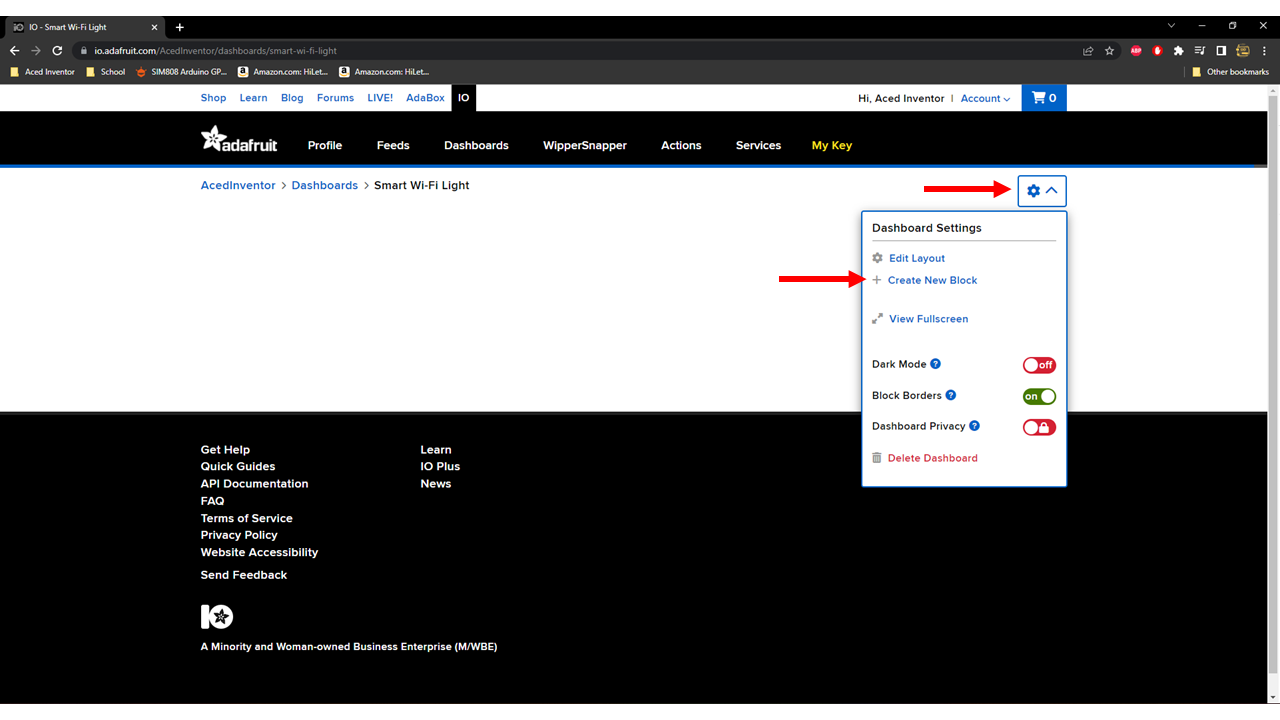This screenshot has width=1280, height=720.
Task: Click AcedInventor breadcrumb link
Action: click(238, 185)
